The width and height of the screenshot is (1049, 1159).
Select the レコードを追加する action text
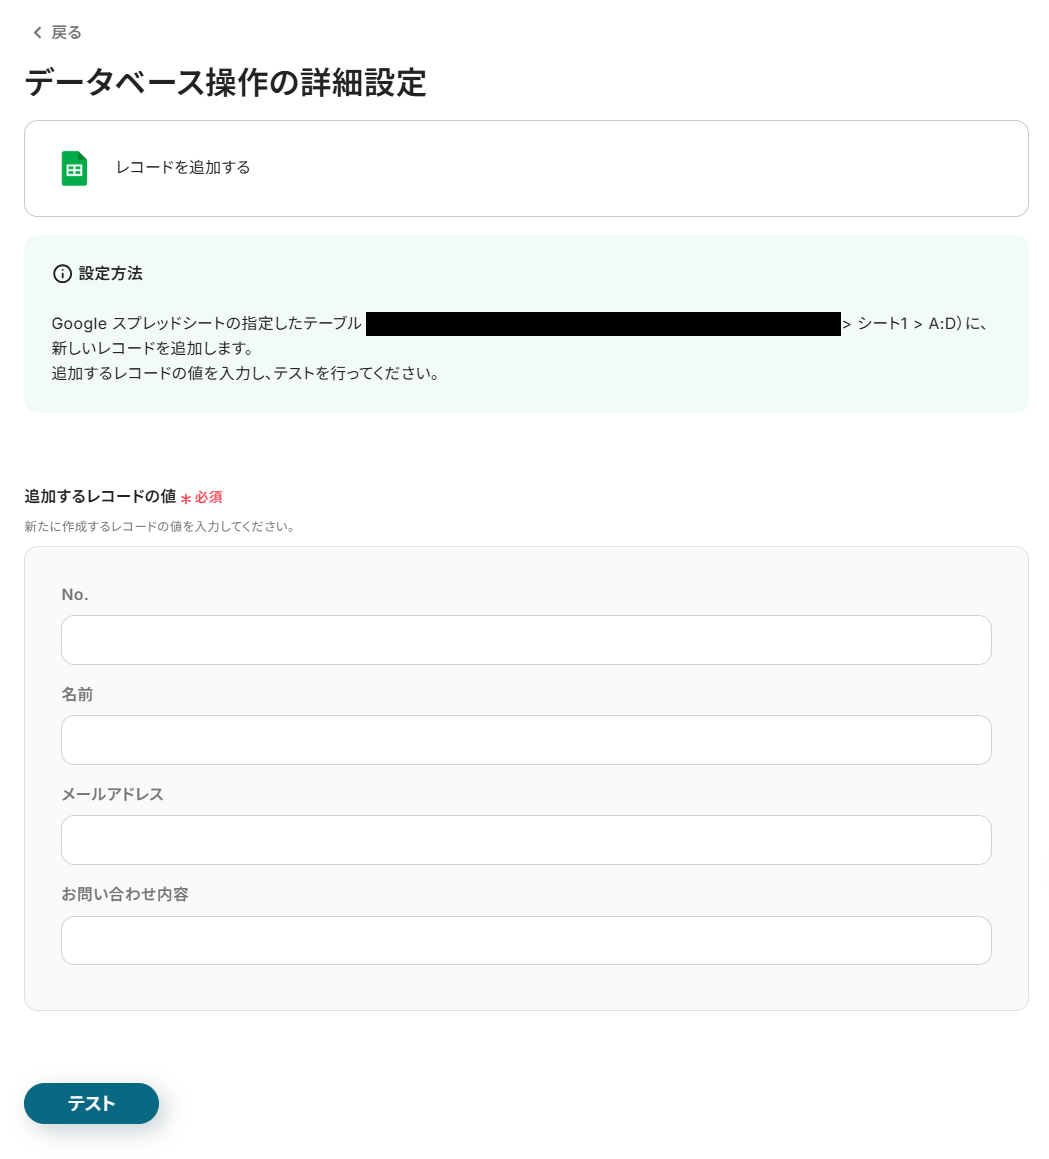[183, 168]
